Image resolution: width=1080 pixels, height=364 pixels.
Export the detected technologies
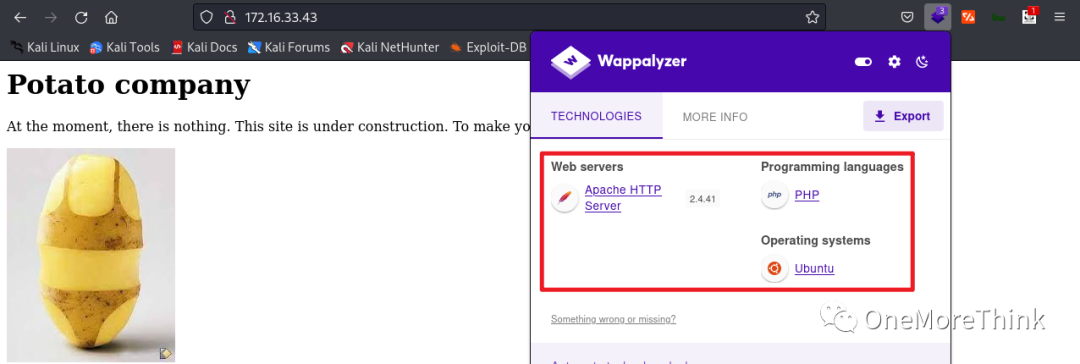tap(903, 116)
